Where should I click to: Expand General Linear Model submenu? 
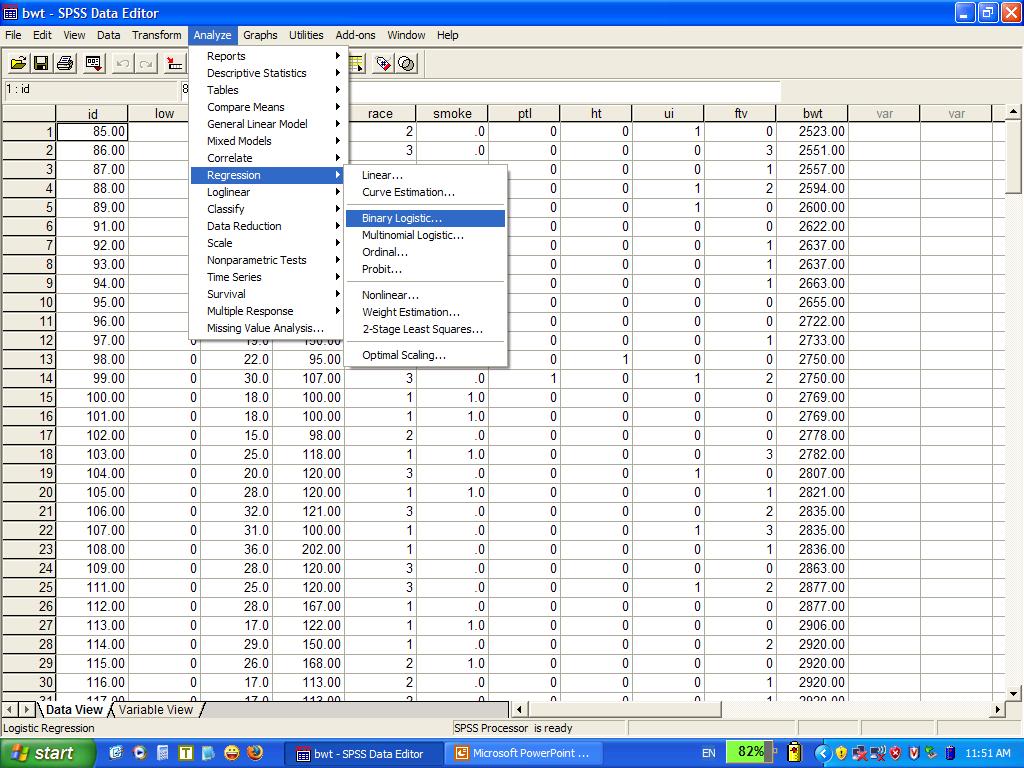pos(269,124)
